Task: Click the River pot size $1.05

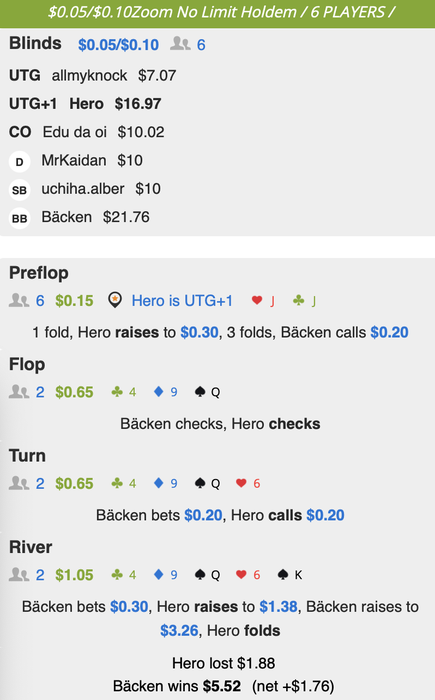Action: pos(74,575)
